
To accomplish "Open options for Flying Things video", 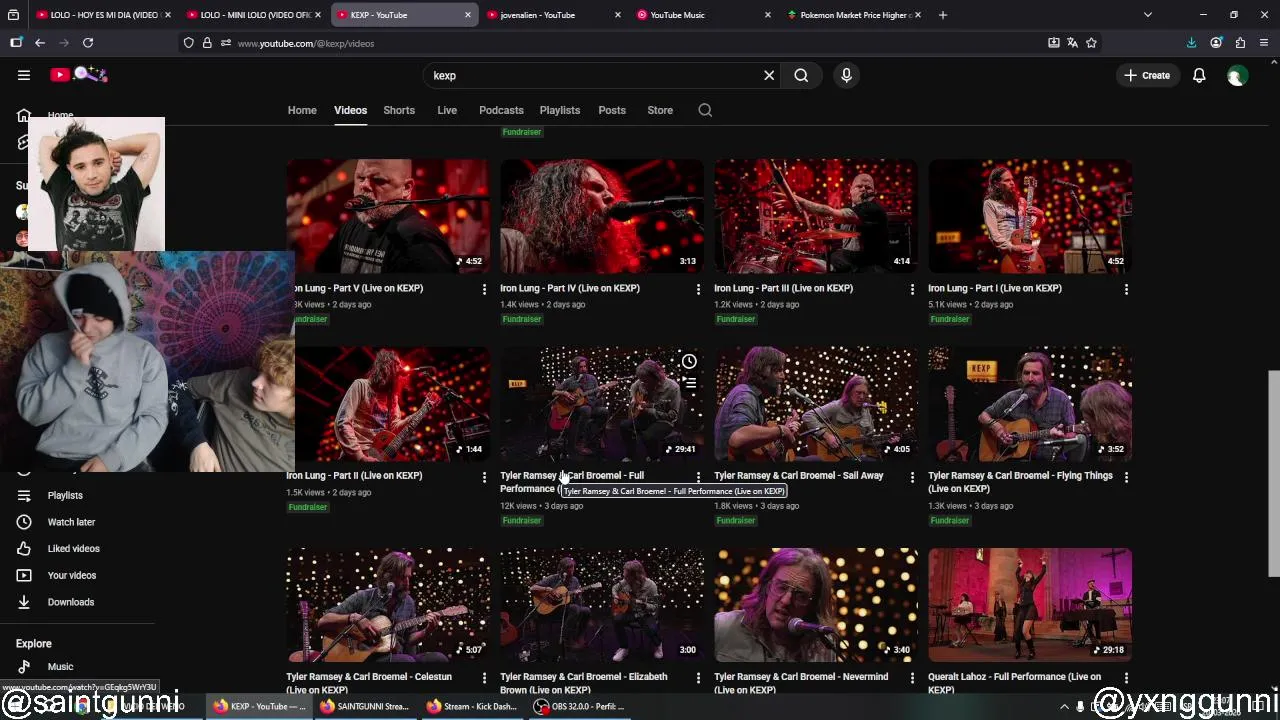I will click(x=1126, y=477).
